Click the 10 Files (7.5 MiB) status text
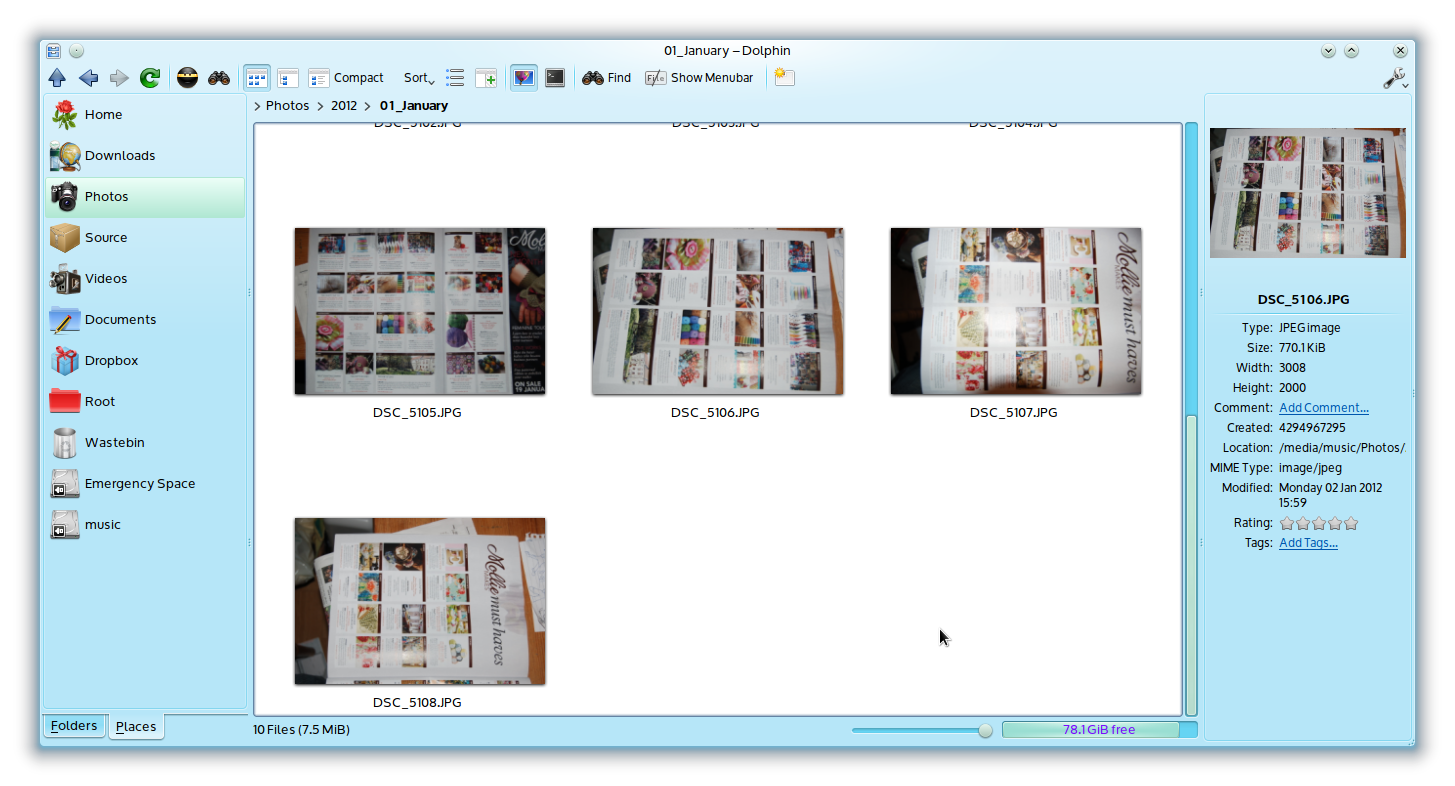The width and height of the screenshot is (1455, 786). 301,730
